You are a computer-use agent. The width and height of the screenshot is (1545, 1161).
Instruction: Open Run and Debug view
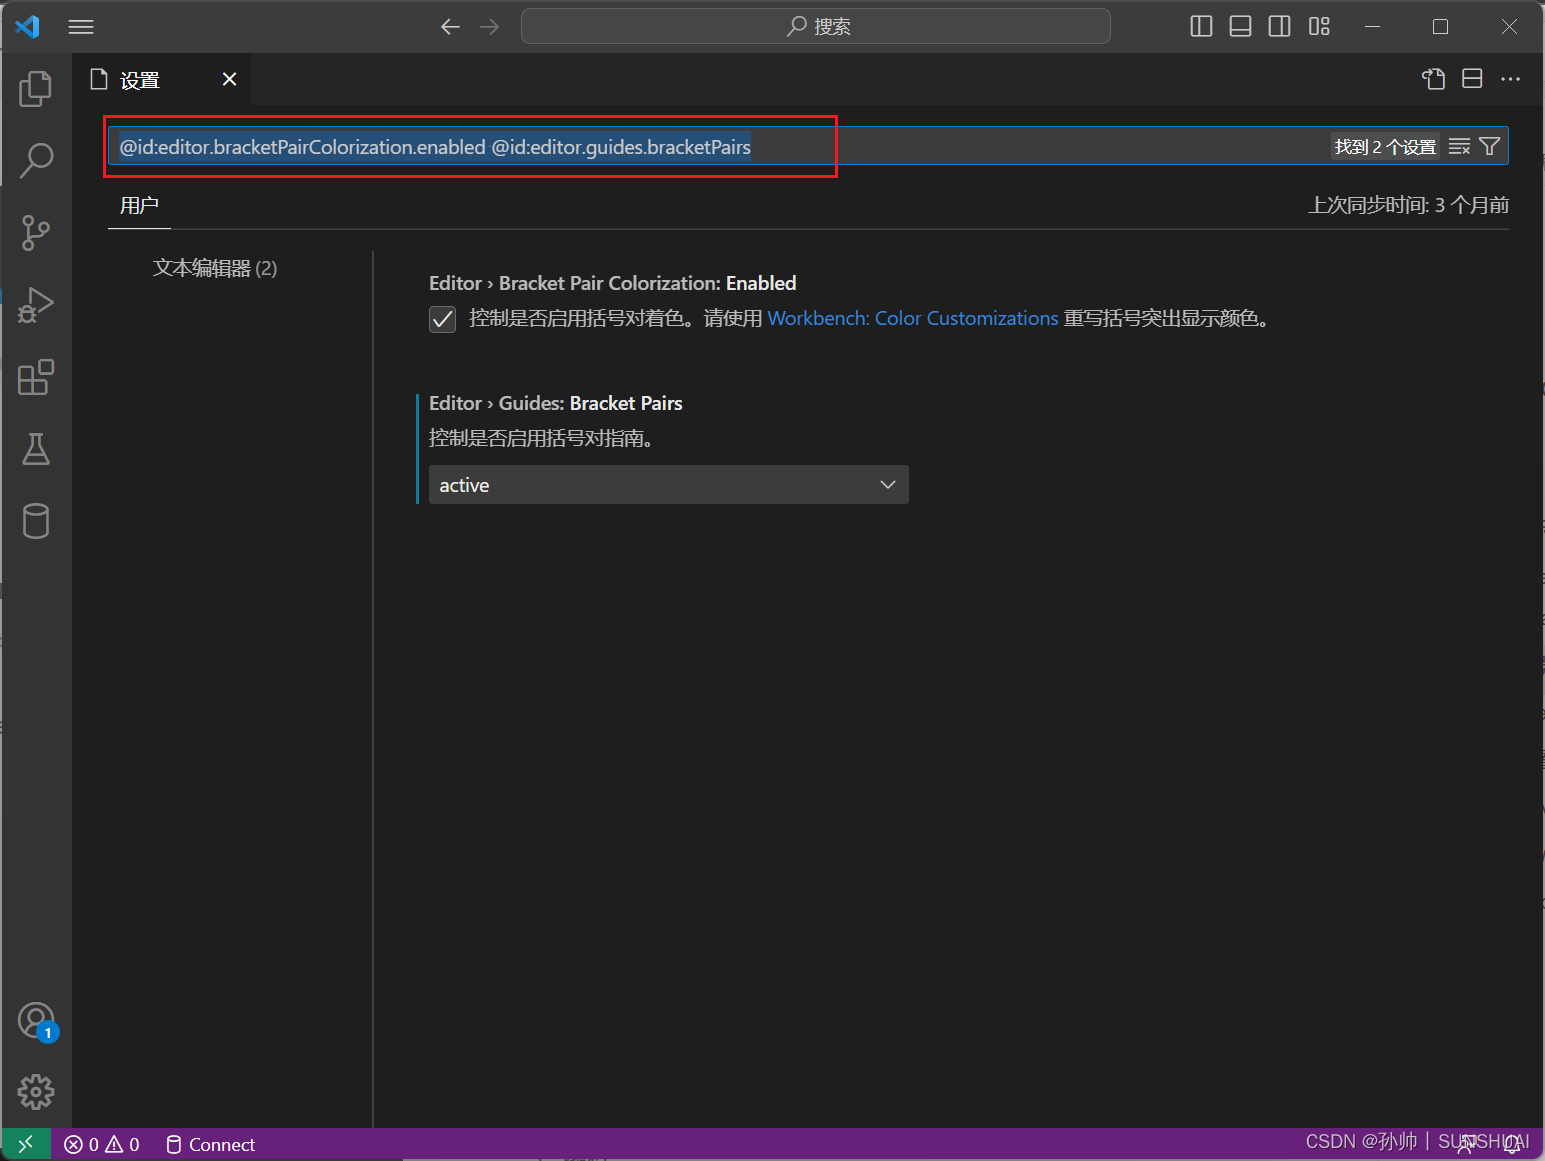tap(36, 305)
